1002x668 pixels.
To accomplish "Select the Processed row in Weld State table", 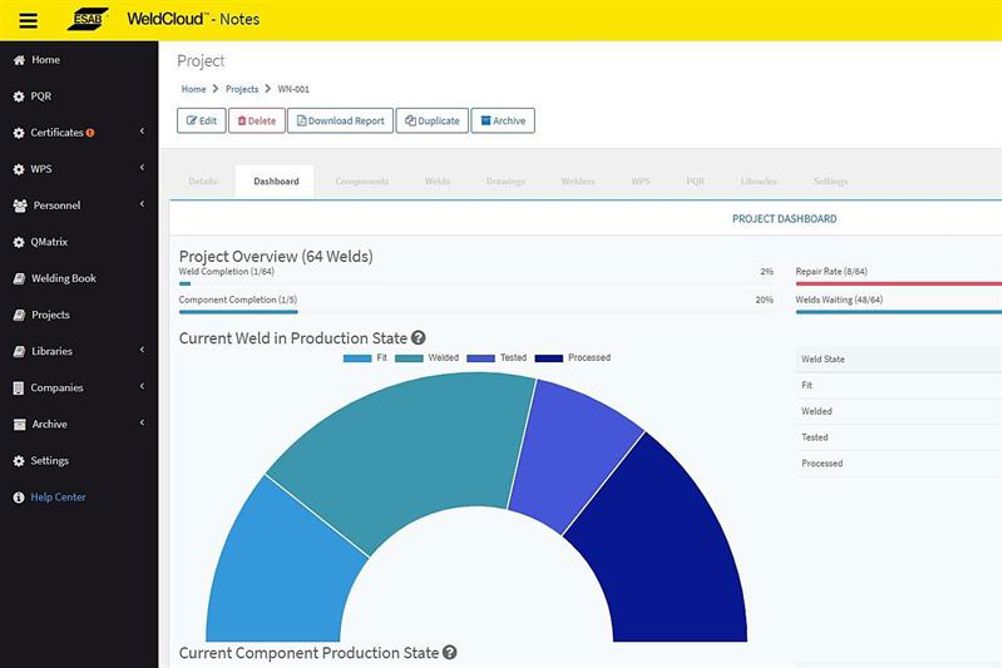I will pos(898,463).
